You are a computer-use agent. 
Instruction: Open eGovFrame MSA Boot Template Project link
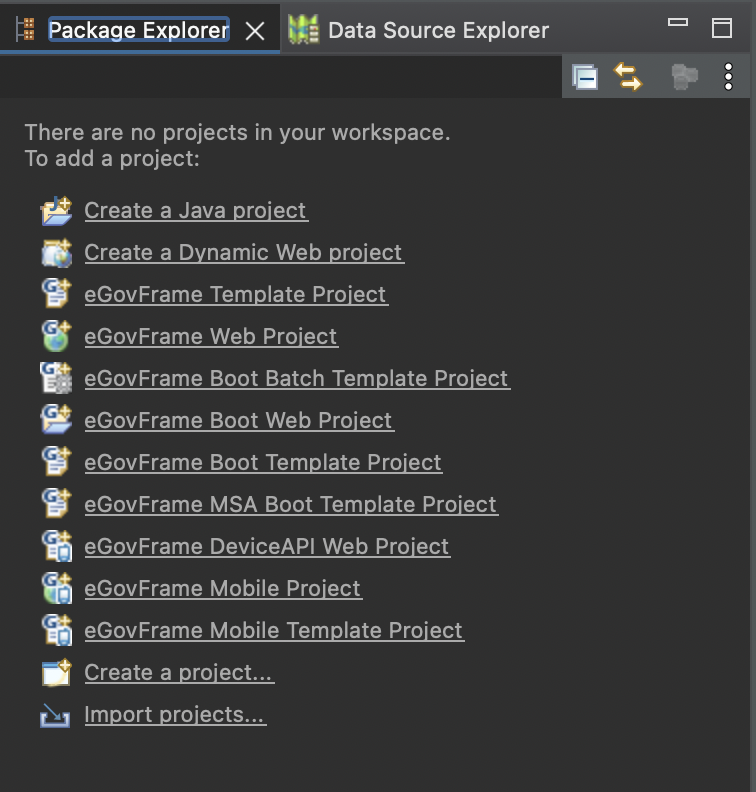click(x=290, y=504)
